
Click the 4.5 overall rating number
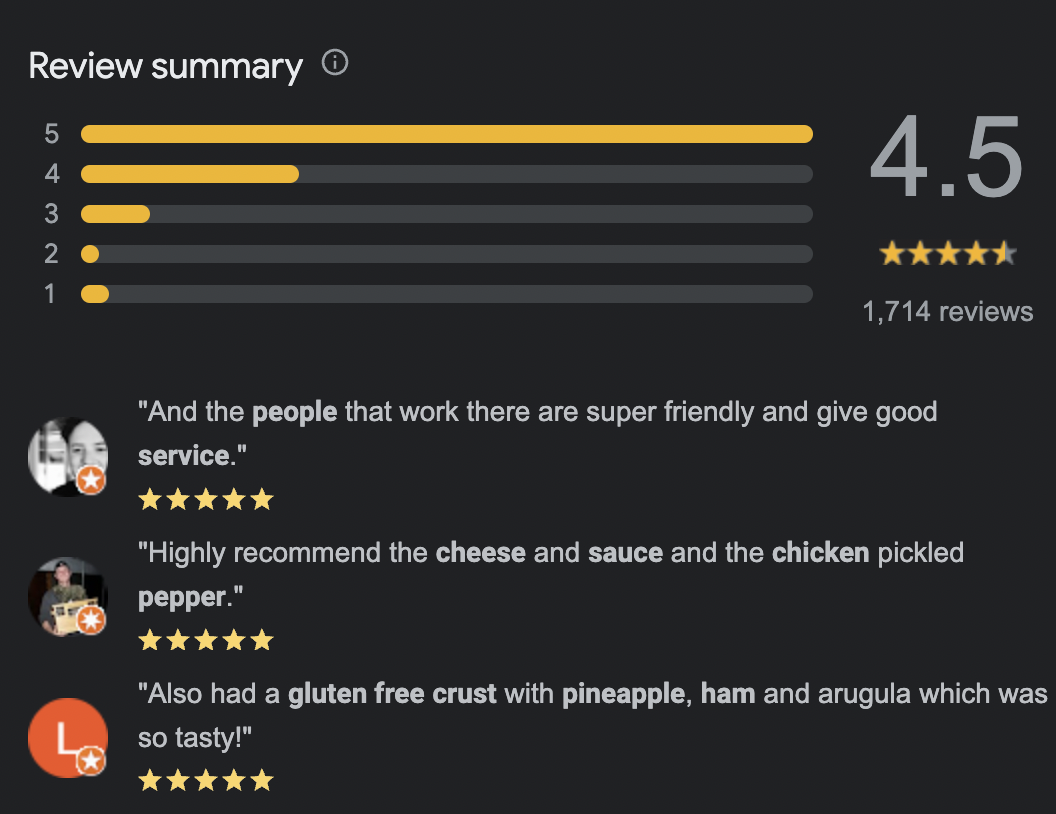[948, 157]
